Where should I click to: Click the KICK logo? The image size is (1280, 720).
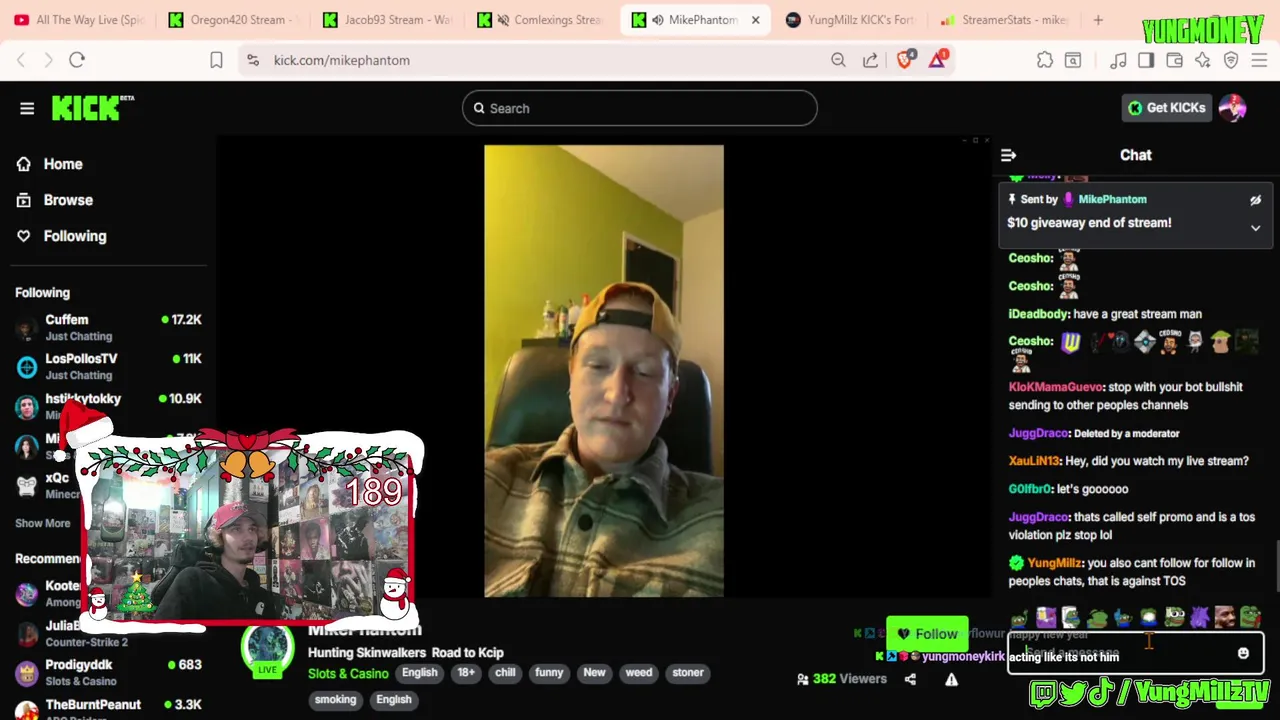(92, 108)
